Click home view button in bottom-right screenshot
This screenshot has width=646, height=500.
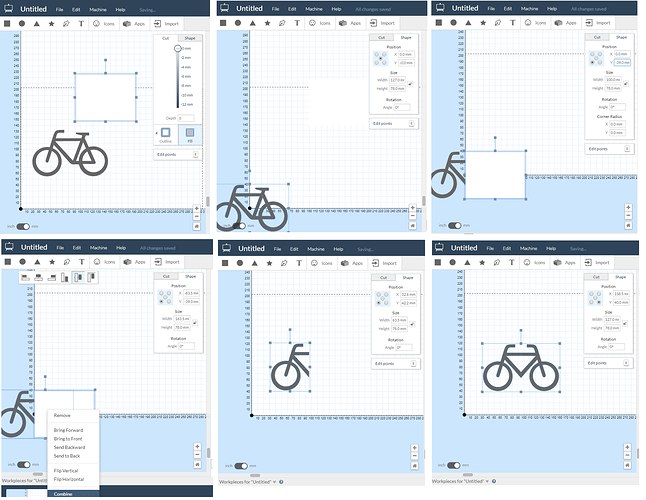627,465
